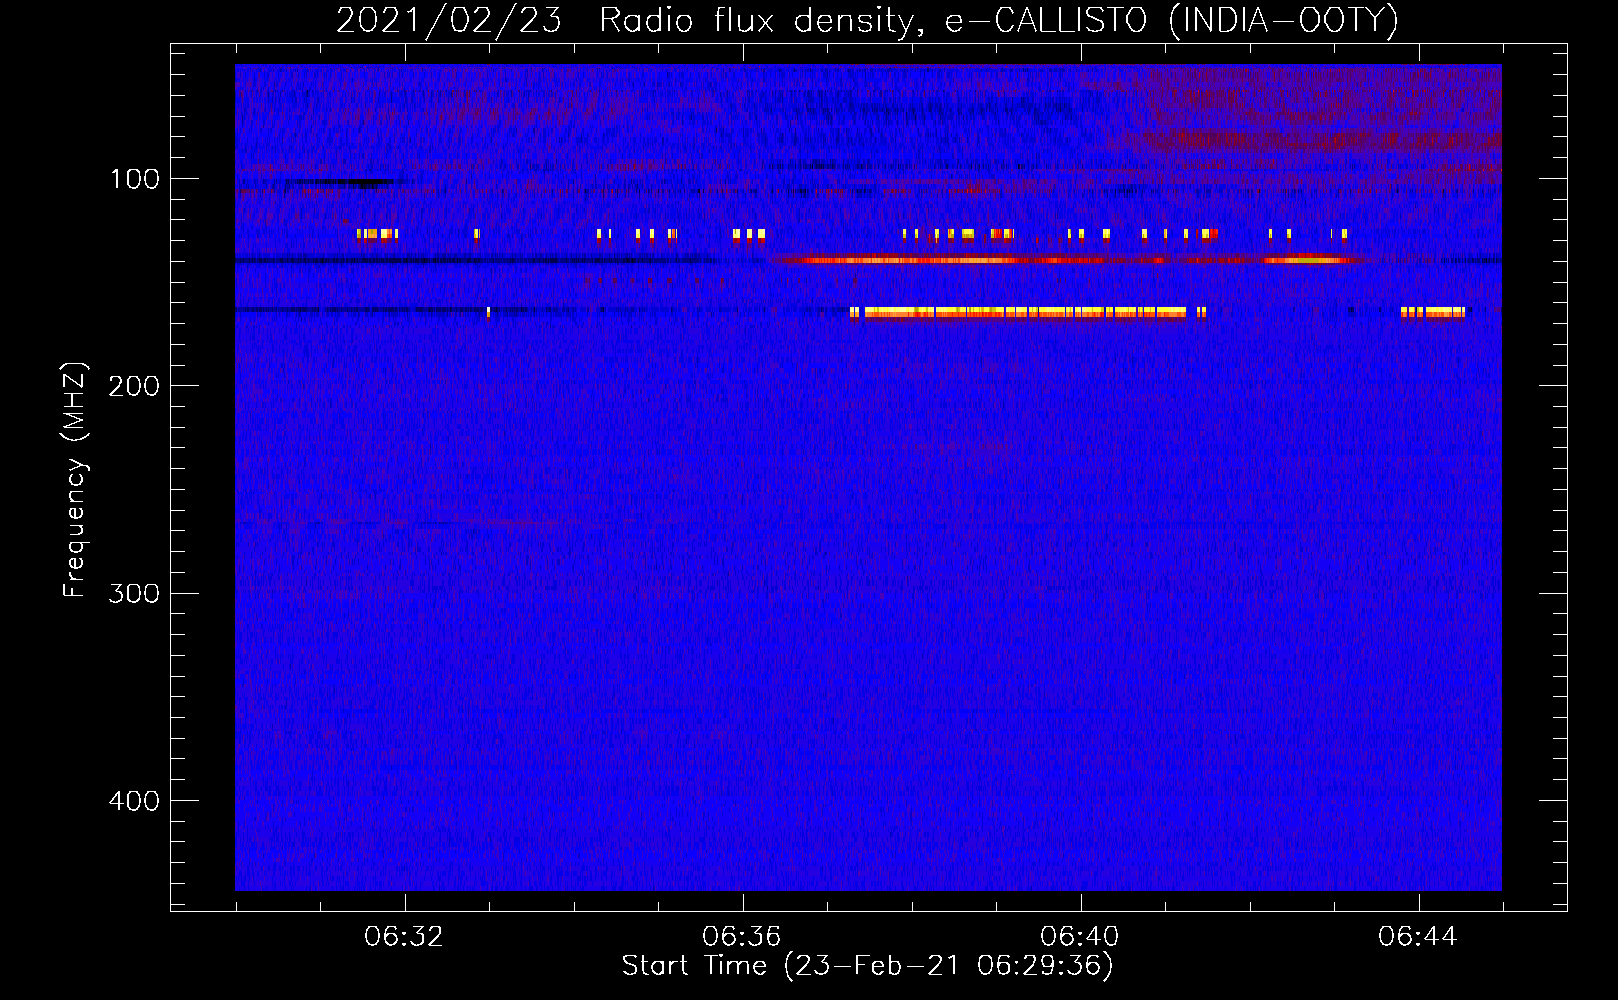Click the 06:36 time tick label
Image resolution: width=1618 pixels, height=1000 pixels.
[742, 937]
